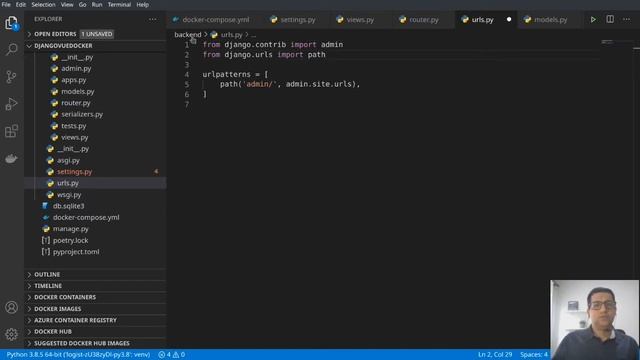
Task: Select Python 3.8.5 interpreter in status bar
Action: pos(78,355)
